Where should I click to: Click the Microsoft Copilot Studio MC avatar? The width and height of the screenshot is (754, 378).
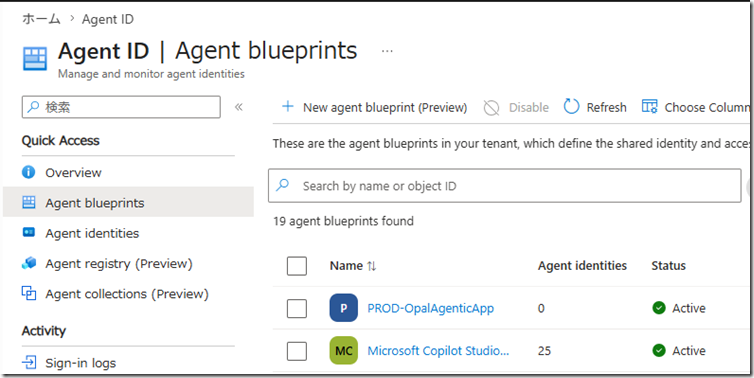(343, 351)
